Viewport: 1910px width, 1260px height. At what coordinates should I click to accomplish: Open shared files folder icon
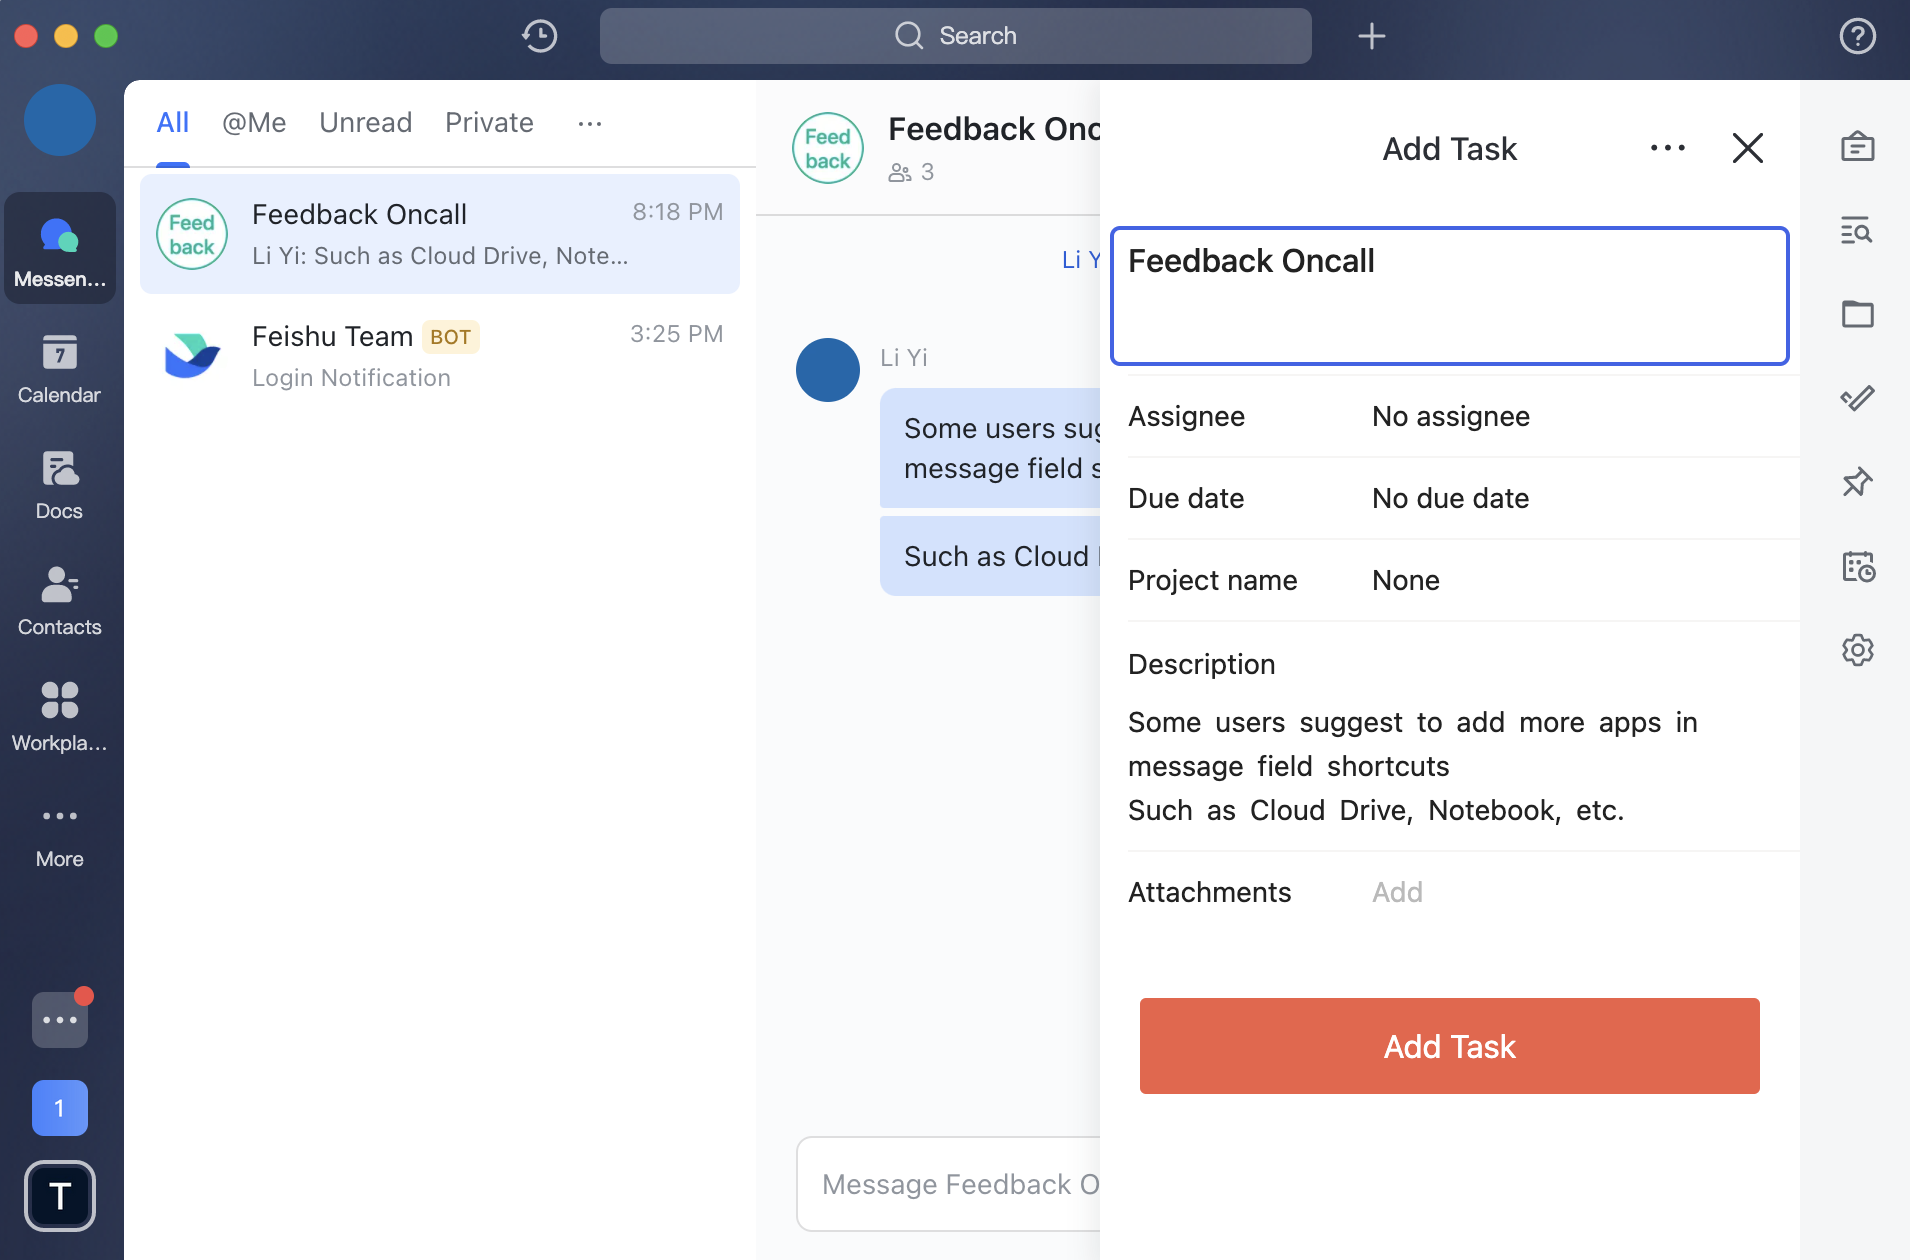[x=1858, y=313]
